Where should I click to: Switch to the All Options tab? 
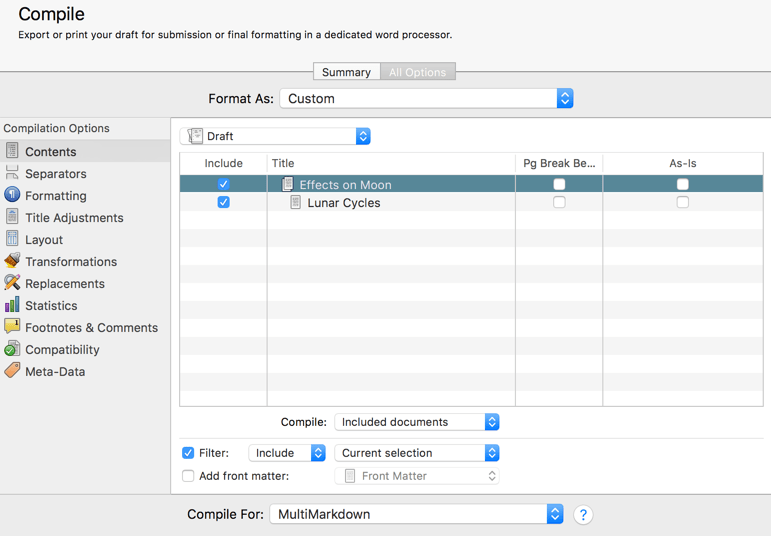417,72
